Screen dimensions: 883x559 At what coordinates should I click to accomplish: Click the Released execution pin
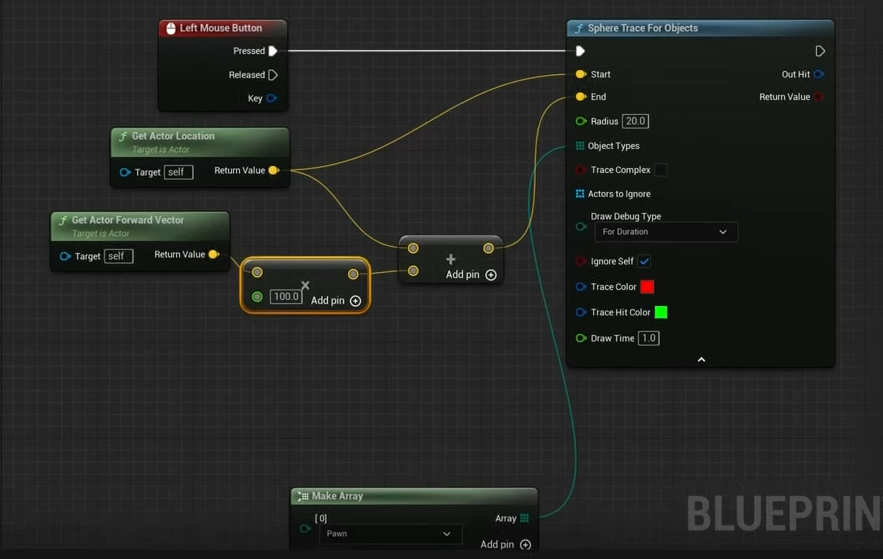273,75
